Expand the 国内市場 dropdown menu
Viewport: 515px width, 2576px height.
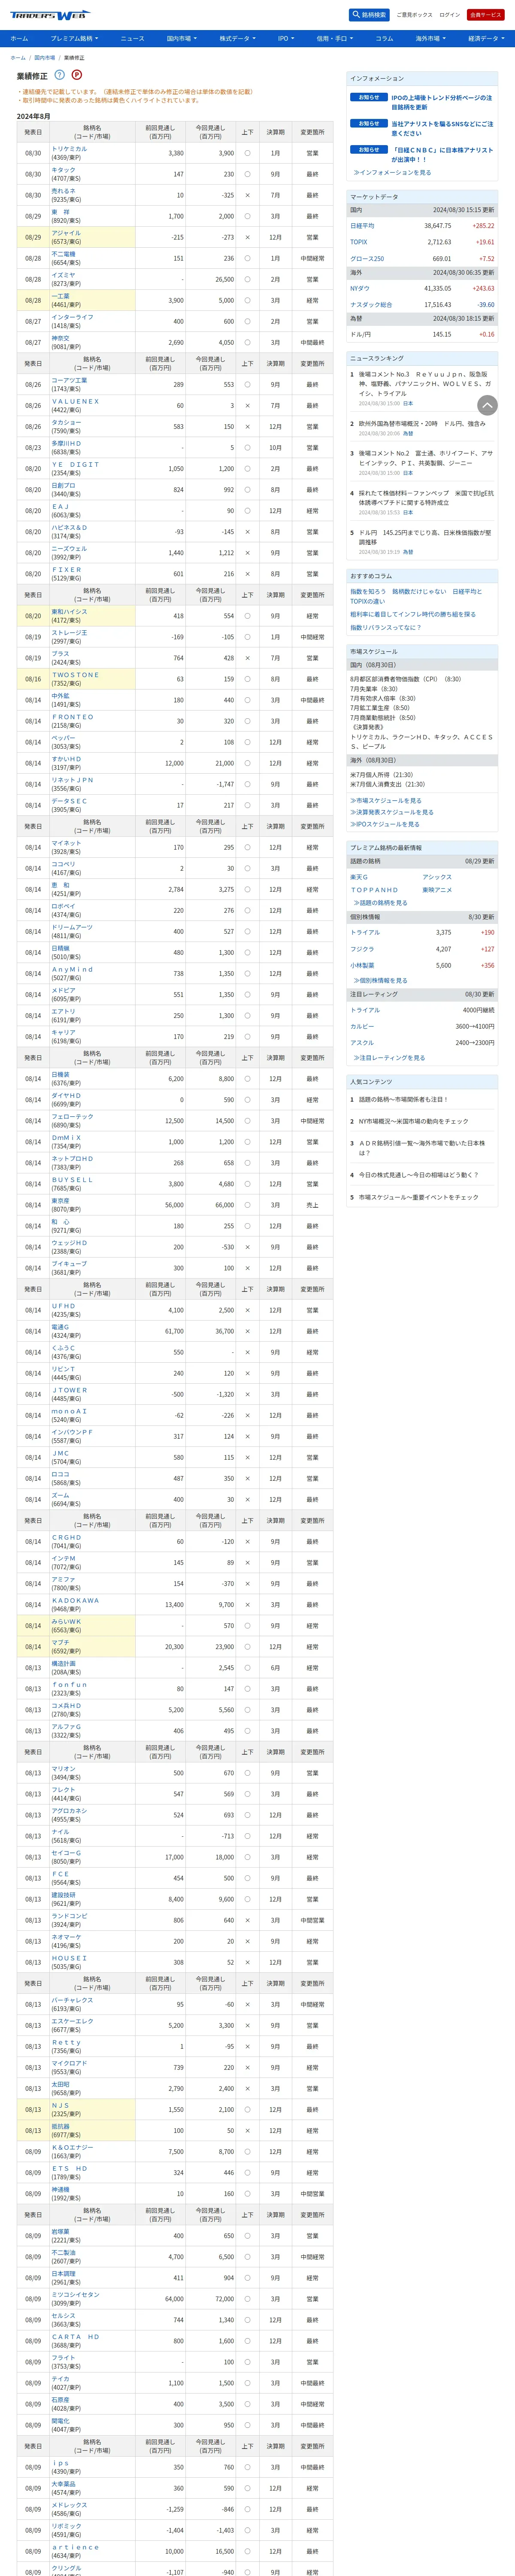click(x=181, y=38)
